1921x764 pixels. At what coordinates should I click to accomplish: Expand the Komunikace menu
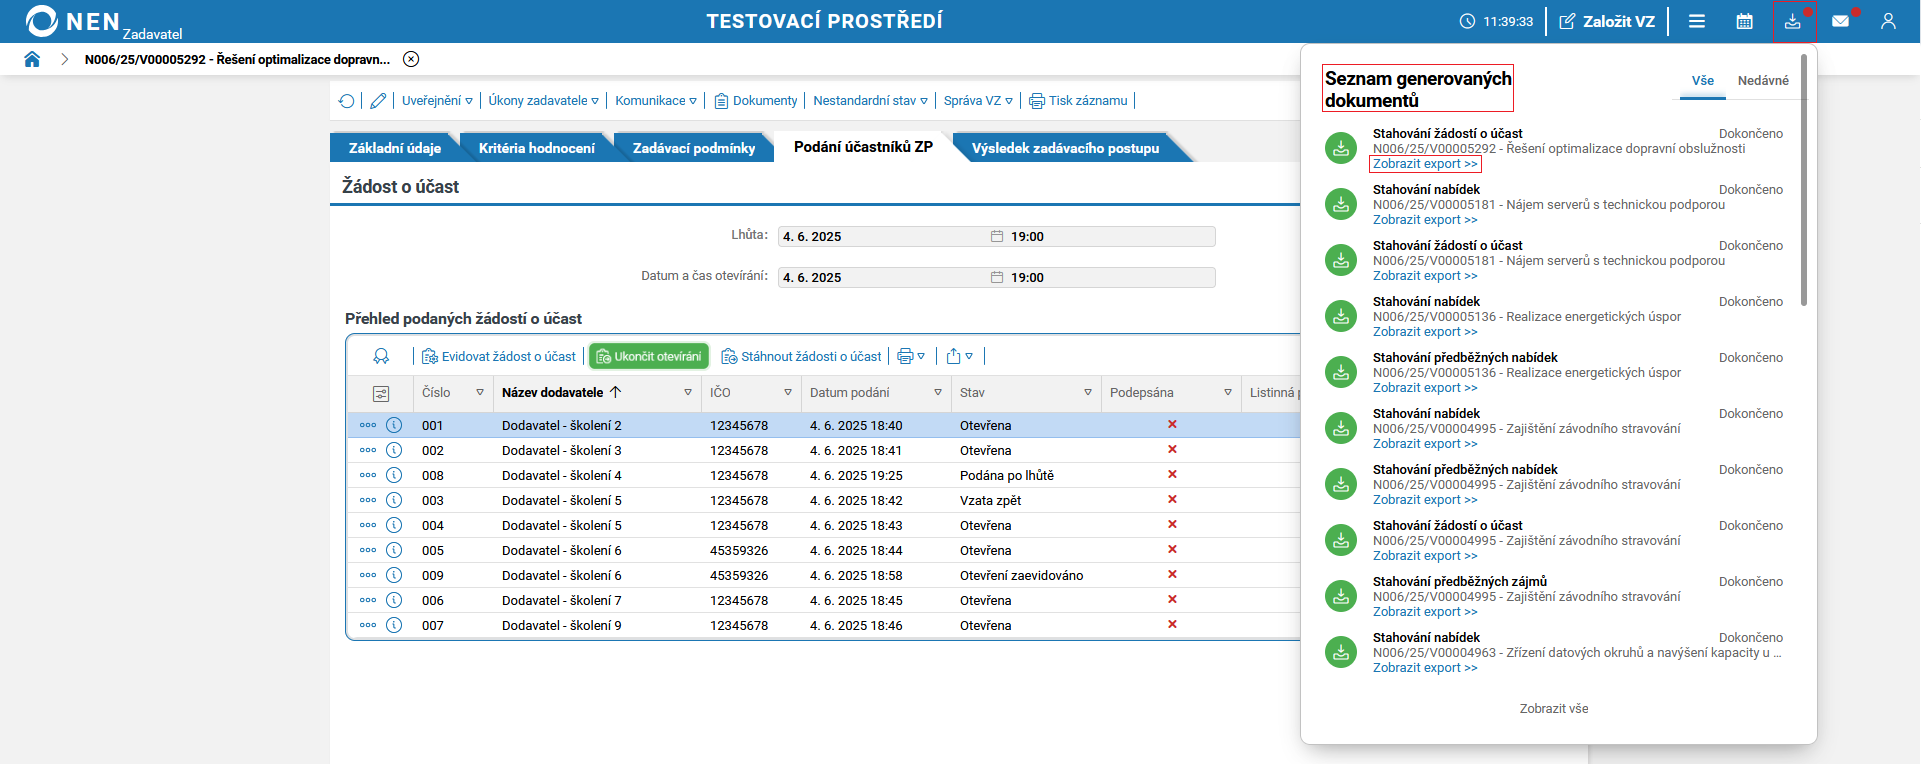[656, 101]
